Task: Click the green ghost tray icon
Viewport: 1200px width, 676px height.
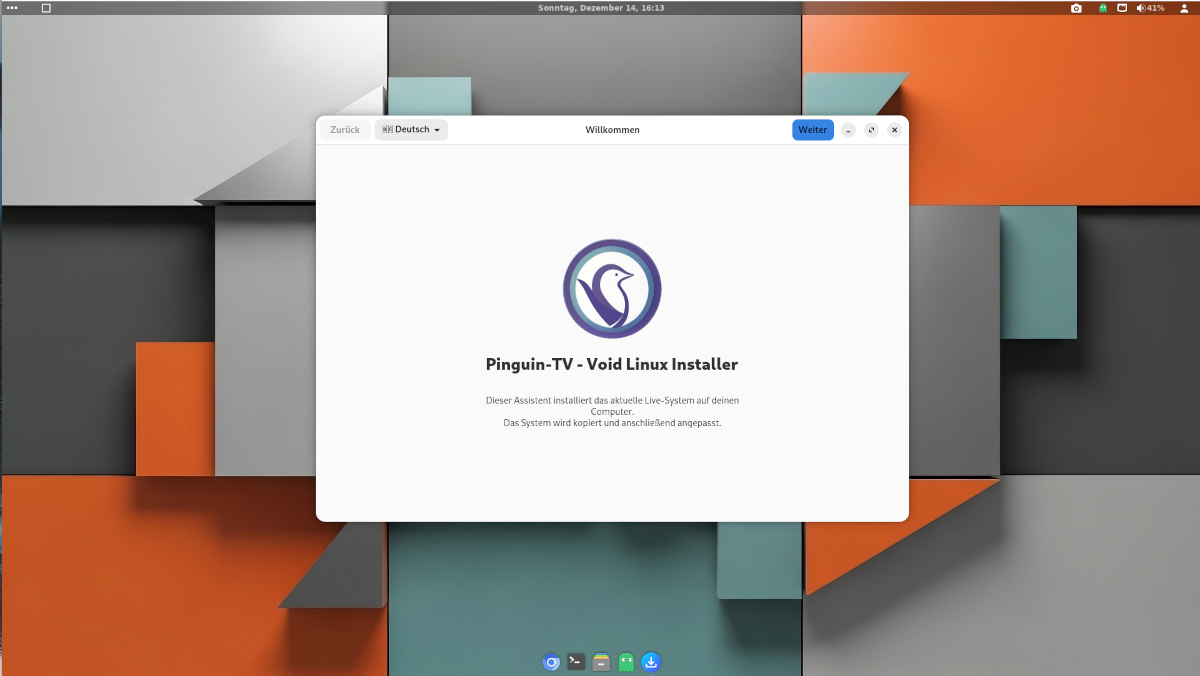Action: coord(1102,8)
